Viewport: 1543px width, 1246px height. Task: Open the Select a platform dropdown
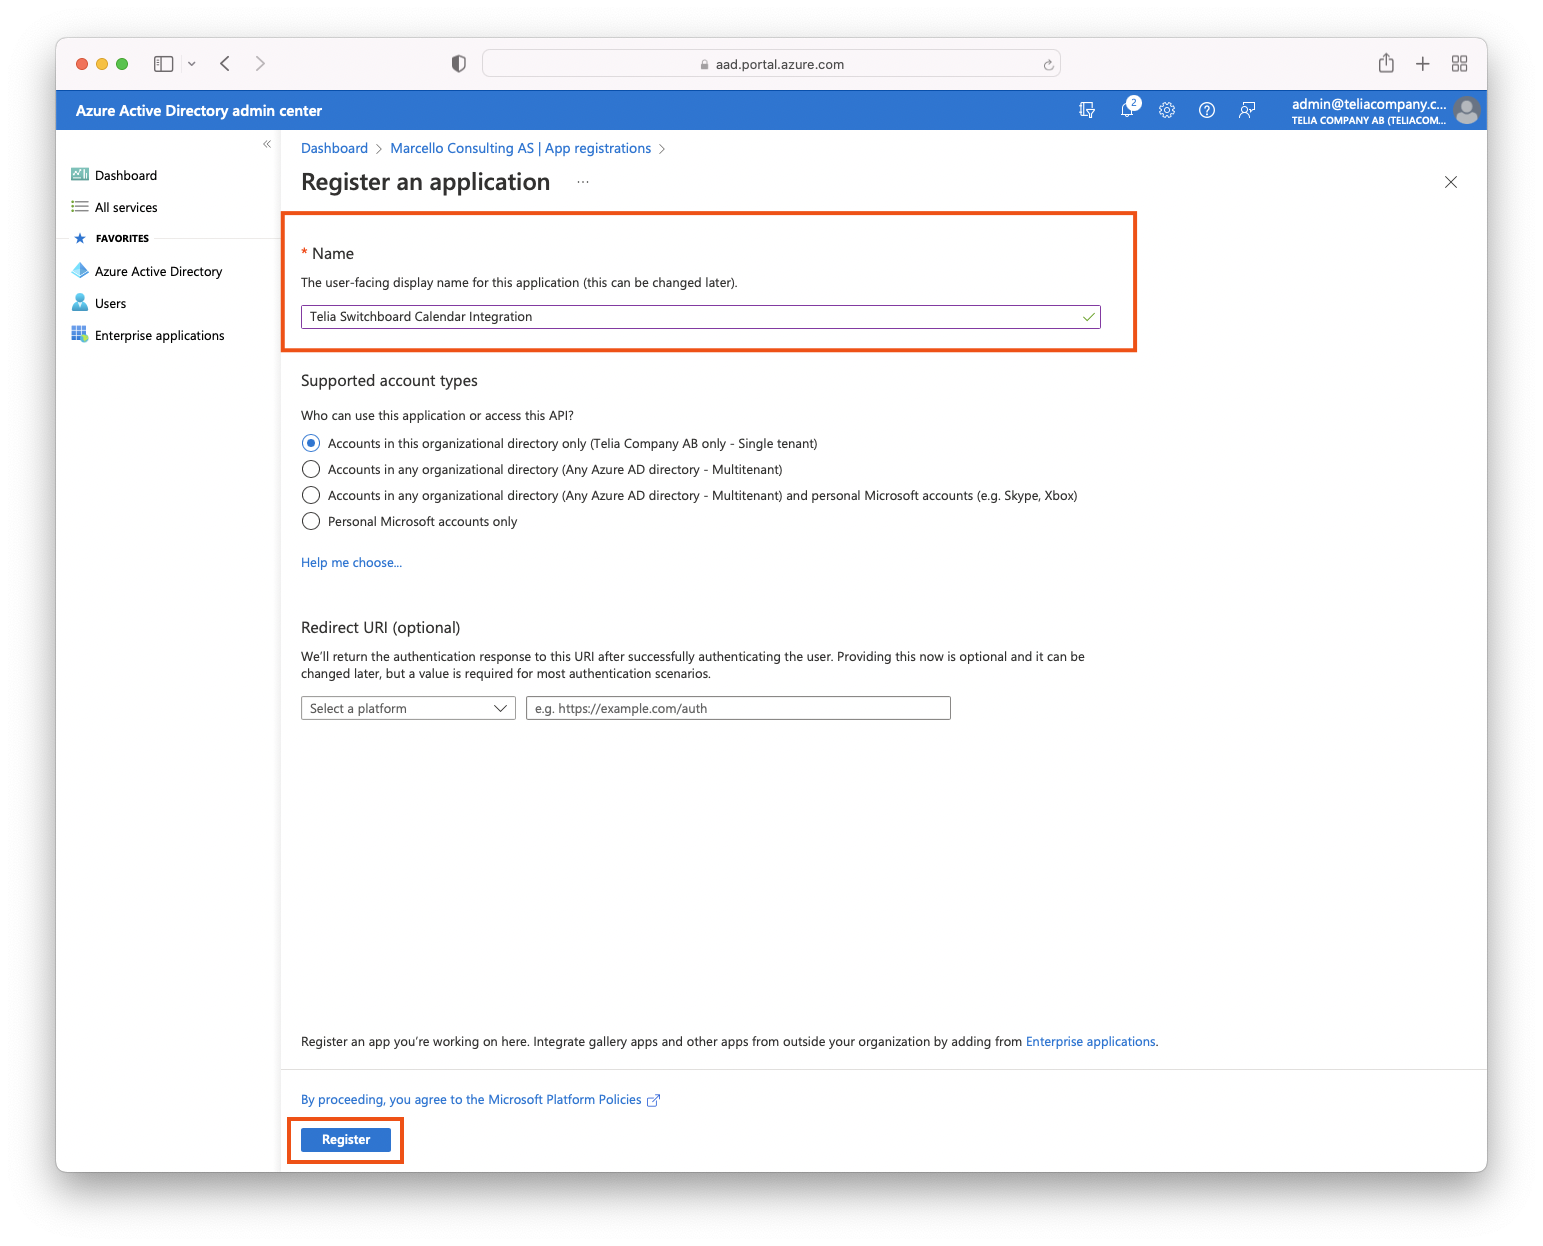click(408, 708)
